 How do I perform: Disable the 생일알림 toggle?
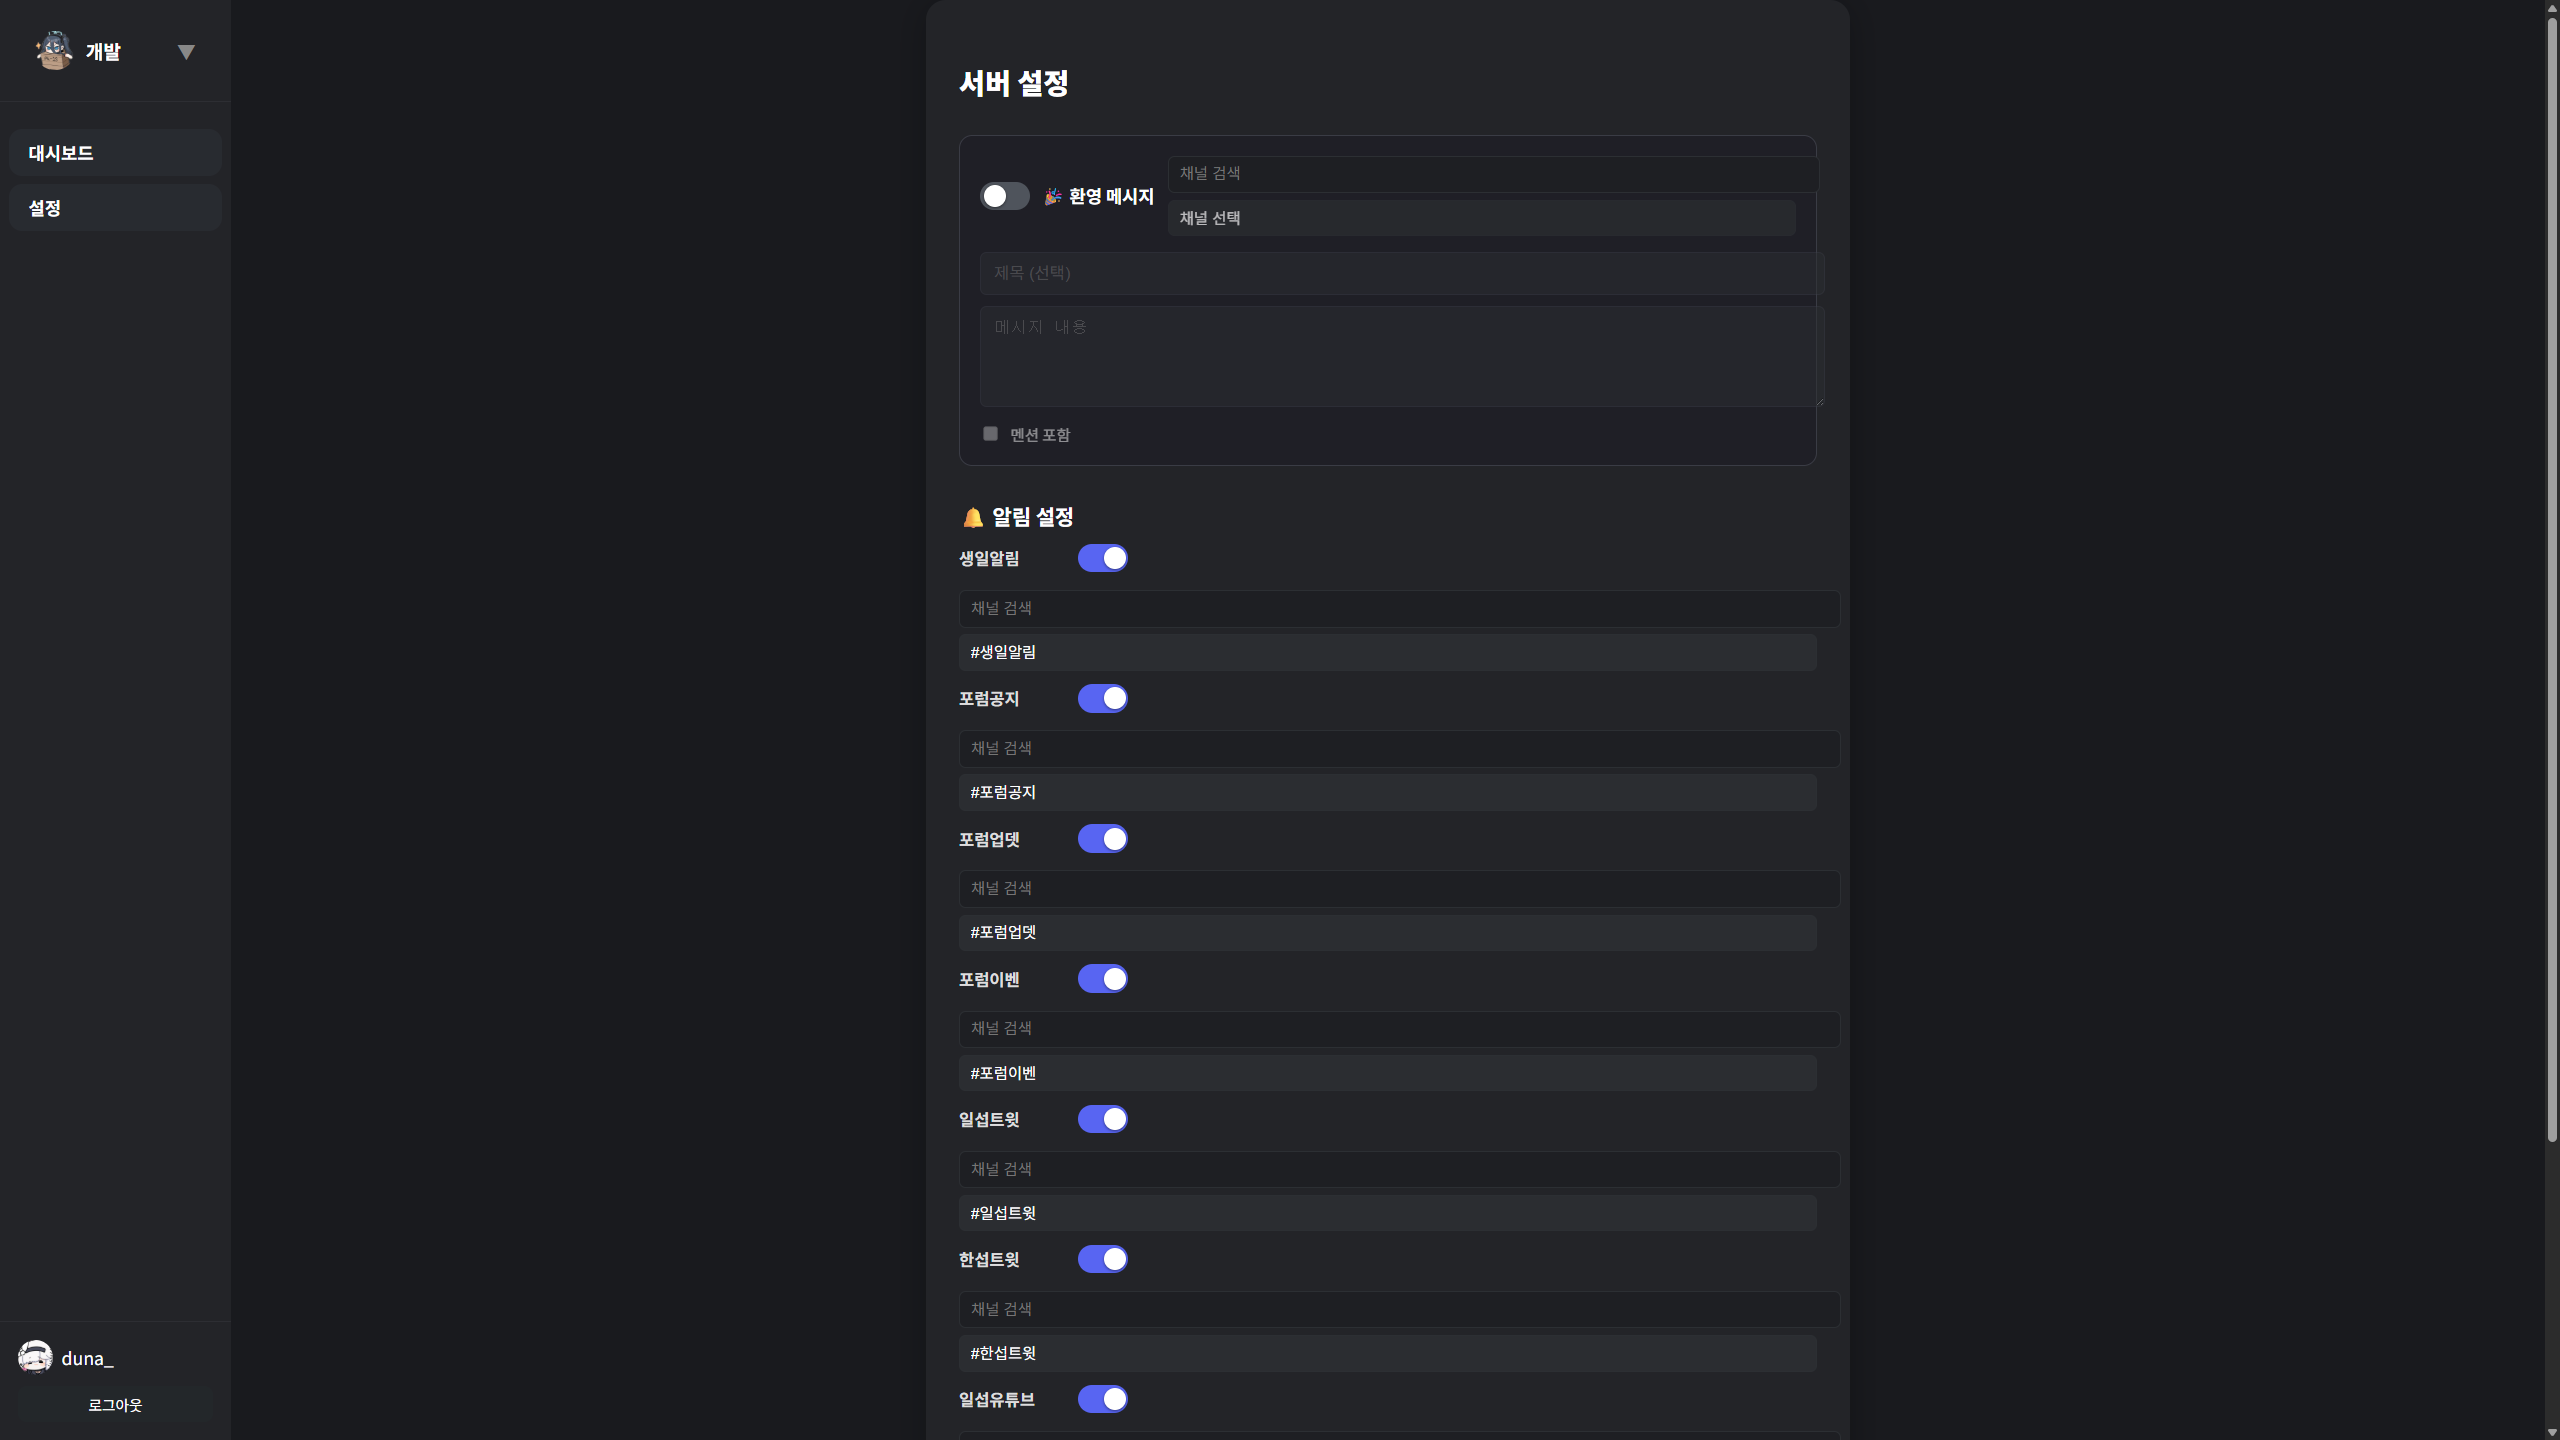1102,558
